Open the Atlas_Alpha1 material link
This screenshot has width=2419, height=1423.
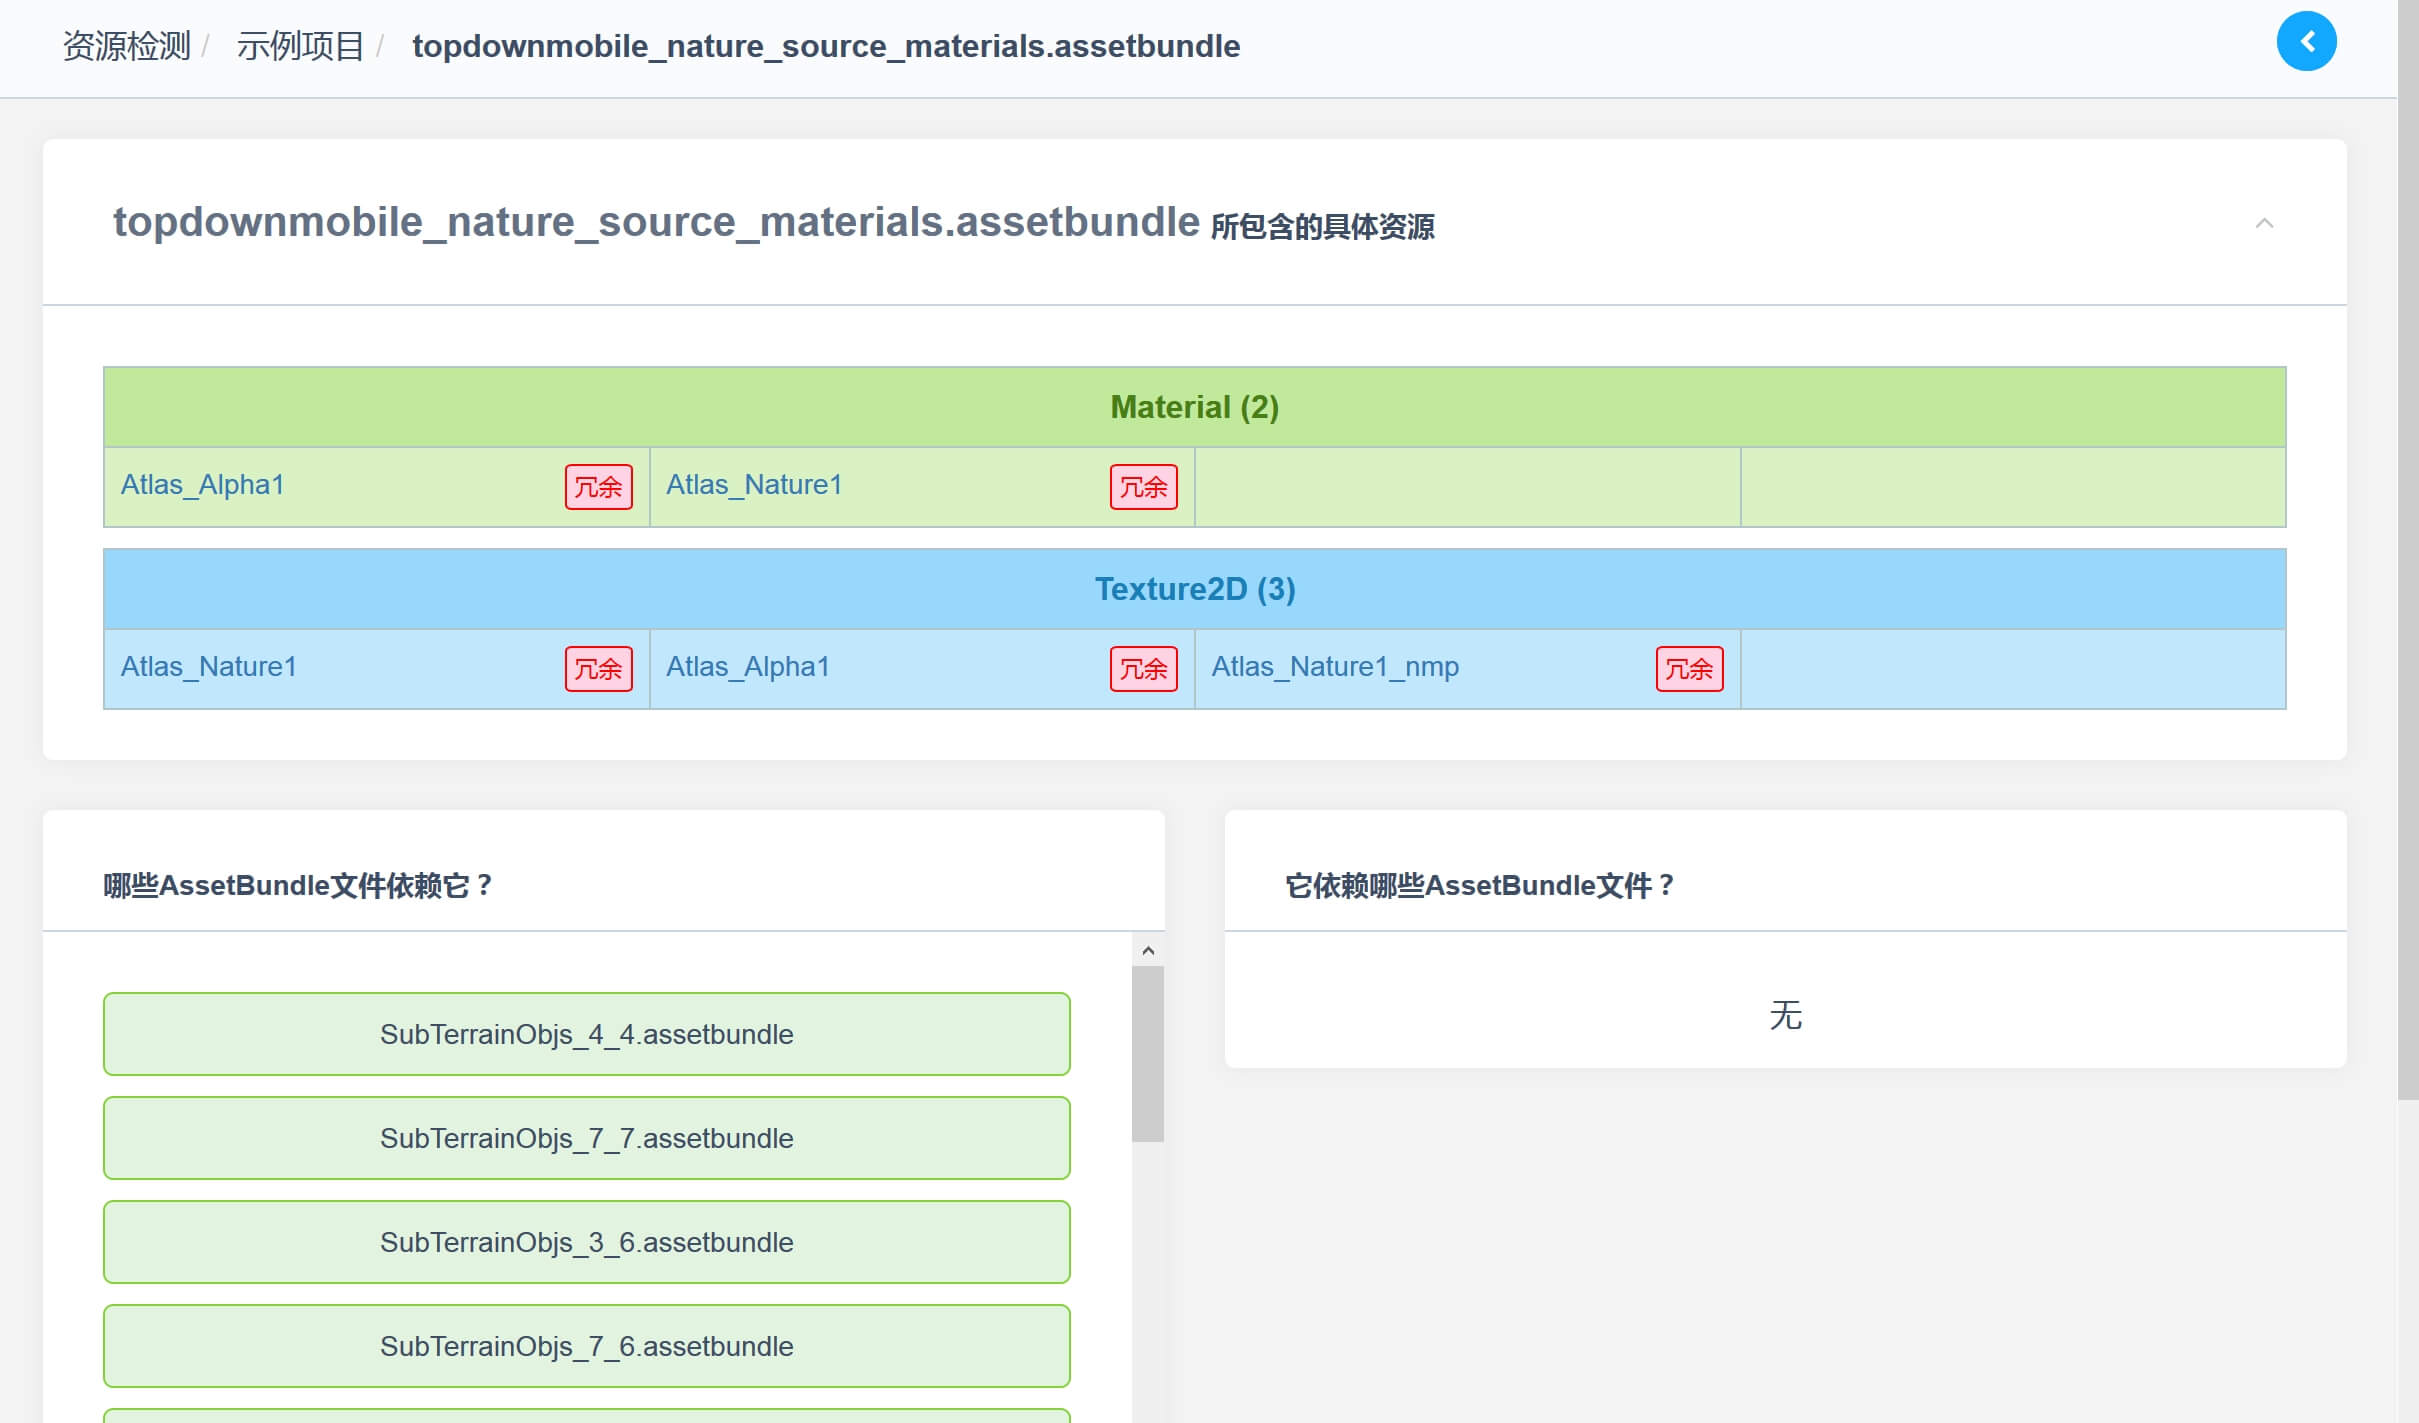pos(203,485)
